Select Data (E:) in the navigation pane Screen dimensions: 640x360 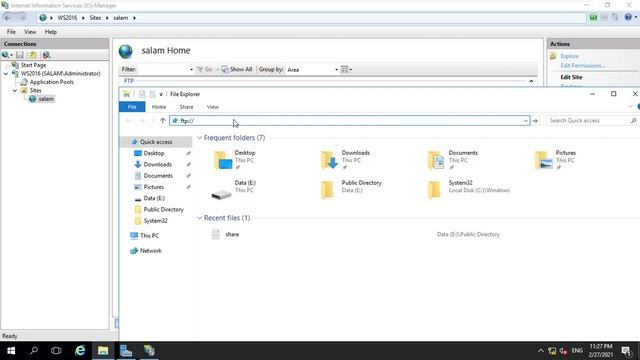coord(154,198)
